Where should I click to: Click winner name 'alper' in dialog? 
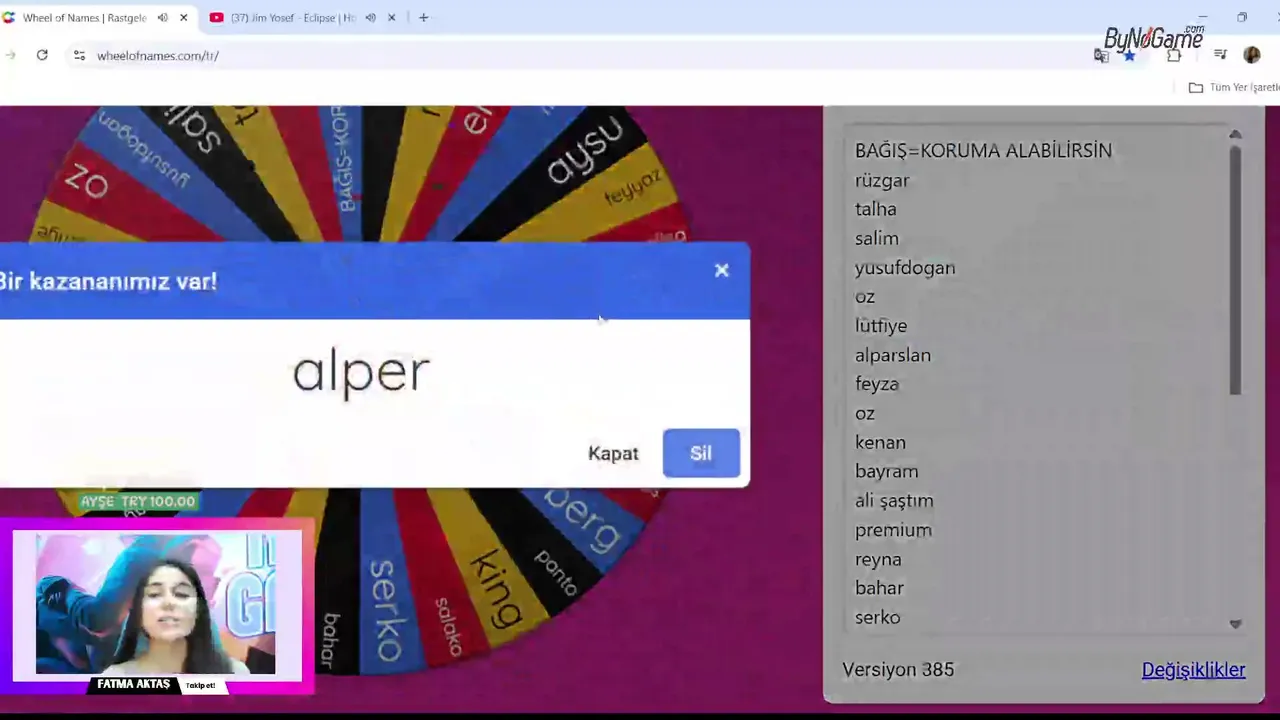coord(361,373)
